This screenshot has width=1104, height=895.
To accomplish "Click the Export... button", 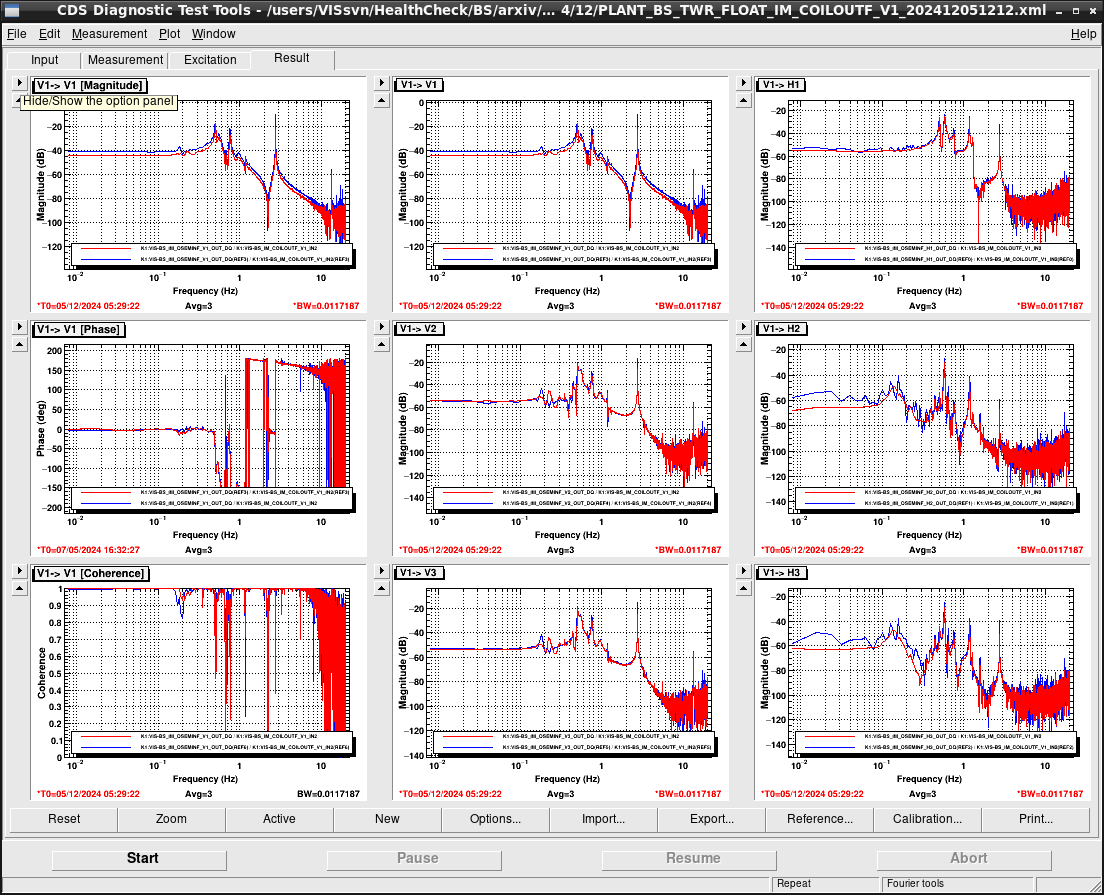I will tap(711, 819).
